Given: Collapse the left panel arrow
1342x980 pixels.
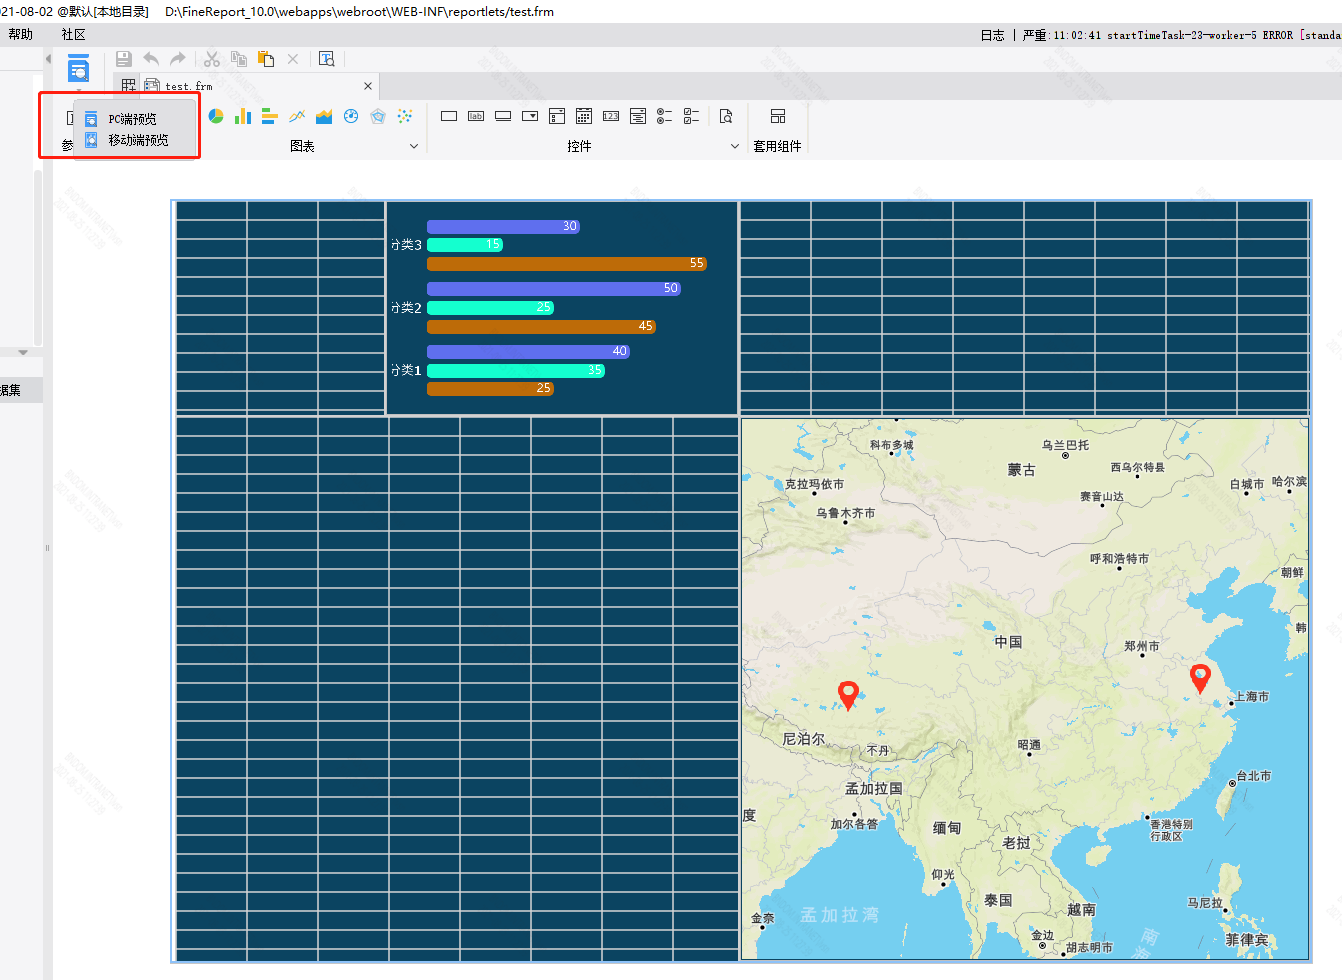Looking at the screenshot, I should (x=48, y=59).
